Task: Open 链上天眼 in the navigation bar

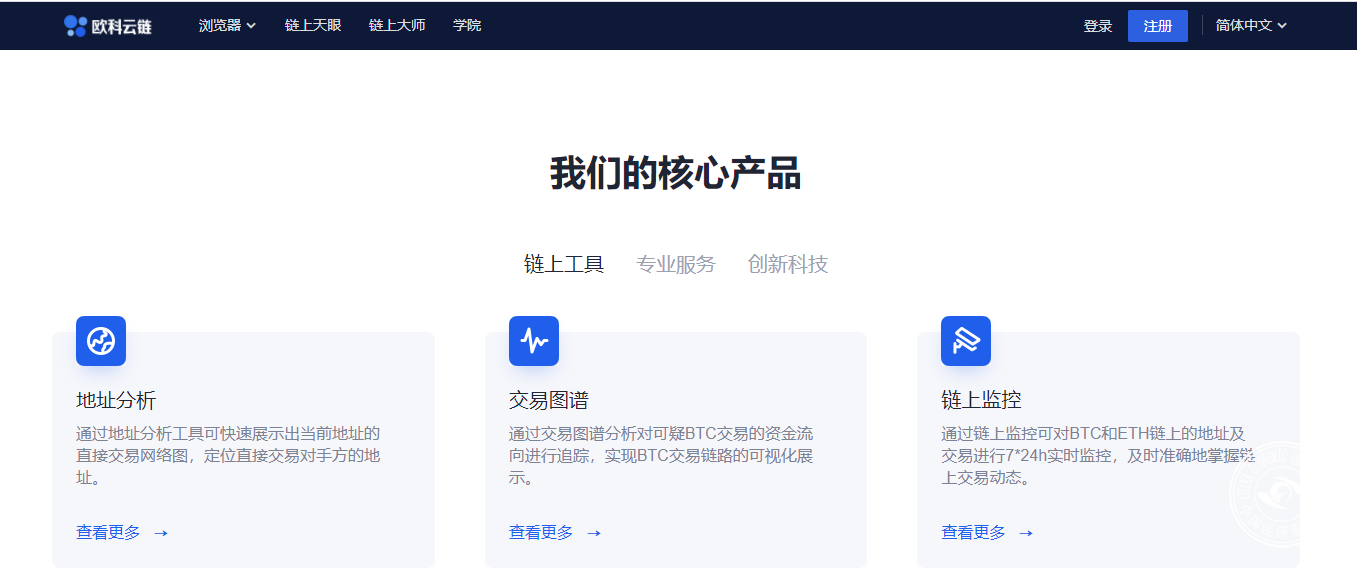Action: tap(313, 25)
